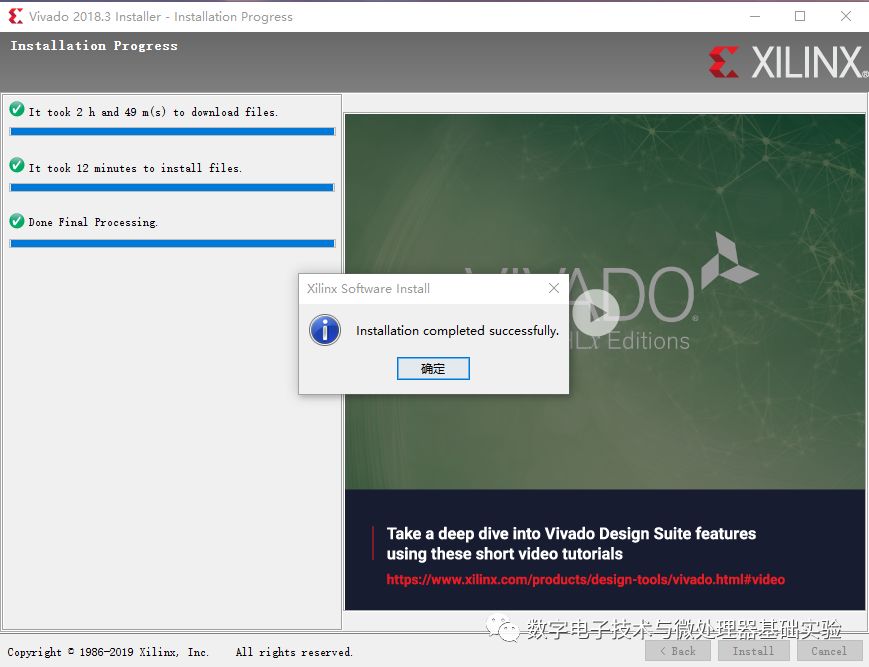Click the Installation Progress heading

[94, 45]
